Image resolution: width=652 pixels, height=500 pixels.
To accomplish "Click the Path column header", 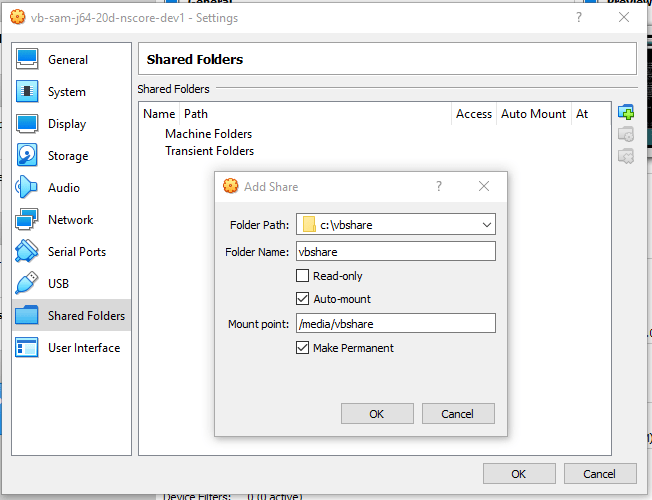I will tap(315, 114).
